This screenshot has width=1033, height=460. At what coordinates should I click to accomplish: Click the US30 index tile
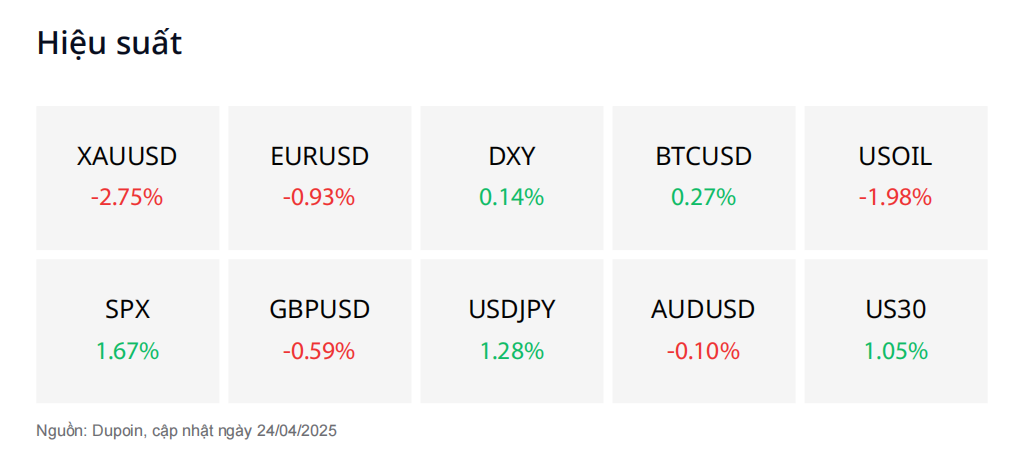pyautogui.click(x=896, y=331)
